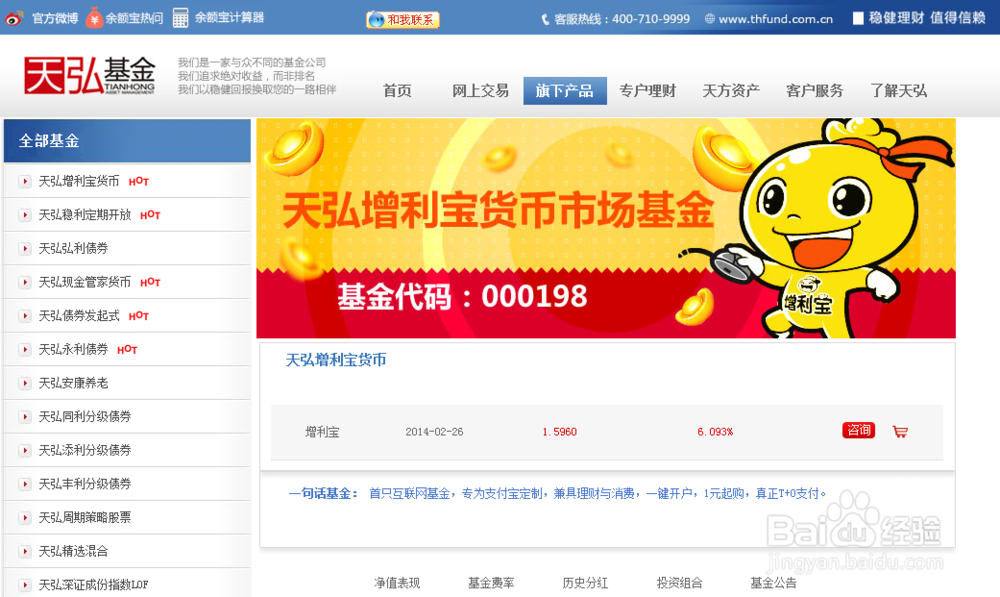Open the 余额宝计算器 link
This screenshot has width=1000, height=597.
(229, 18)
